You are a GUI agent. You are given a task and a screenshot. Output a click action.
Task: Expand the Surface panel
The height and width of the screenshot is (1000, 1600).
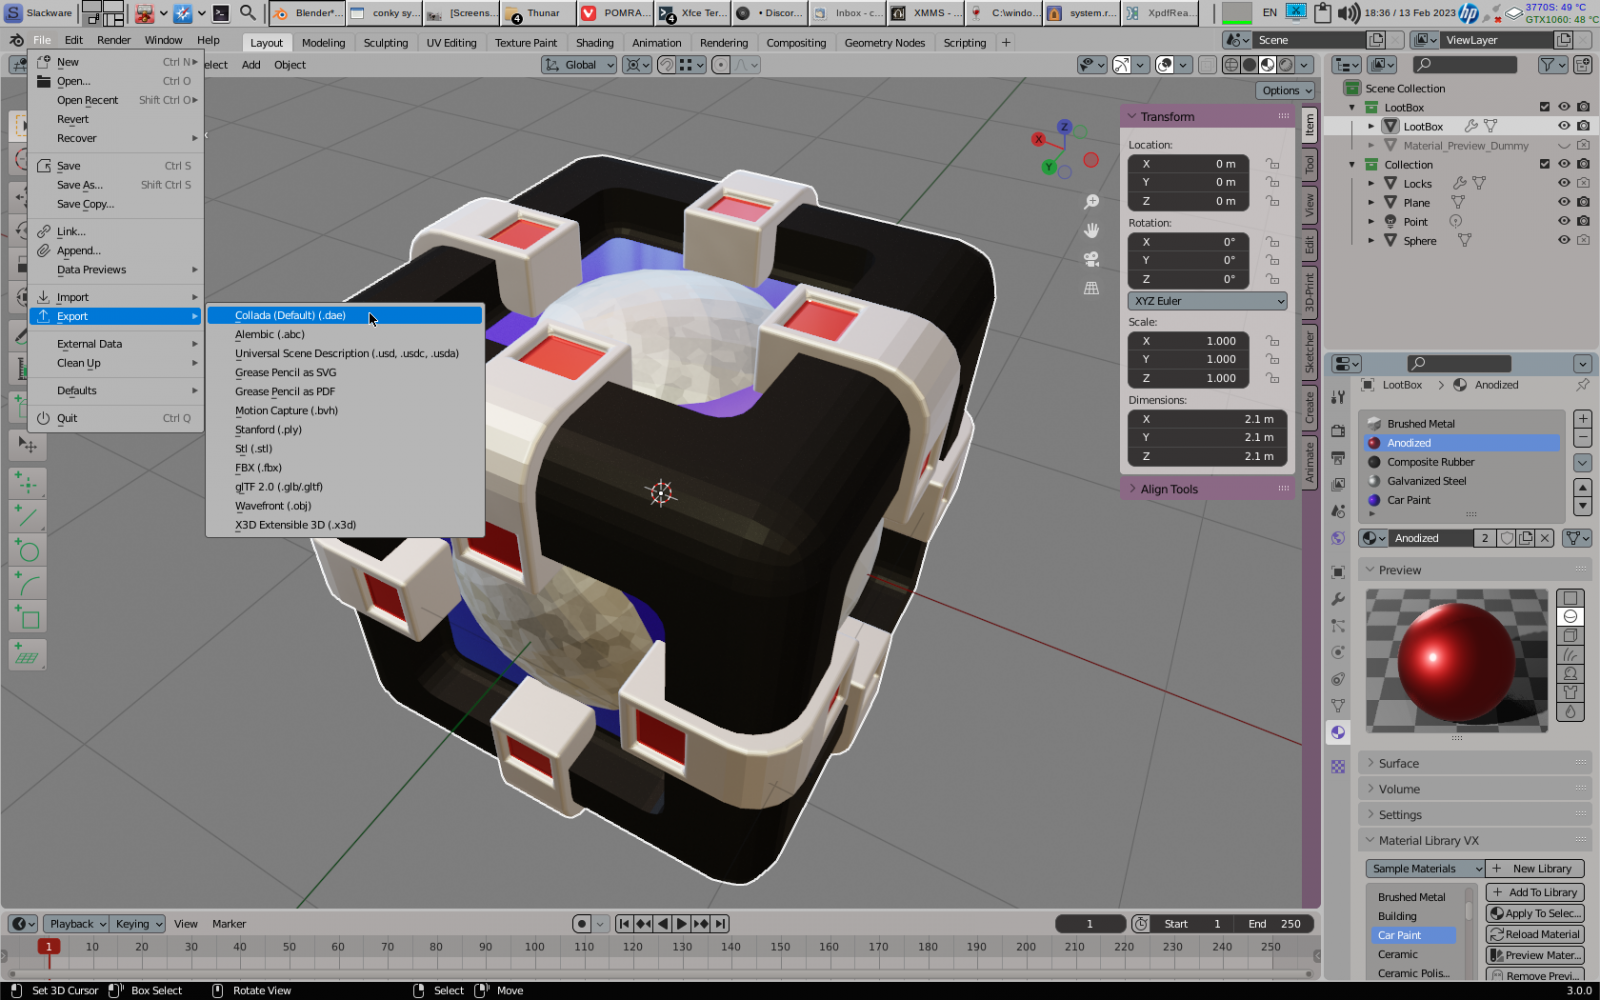click(1398, 764)
